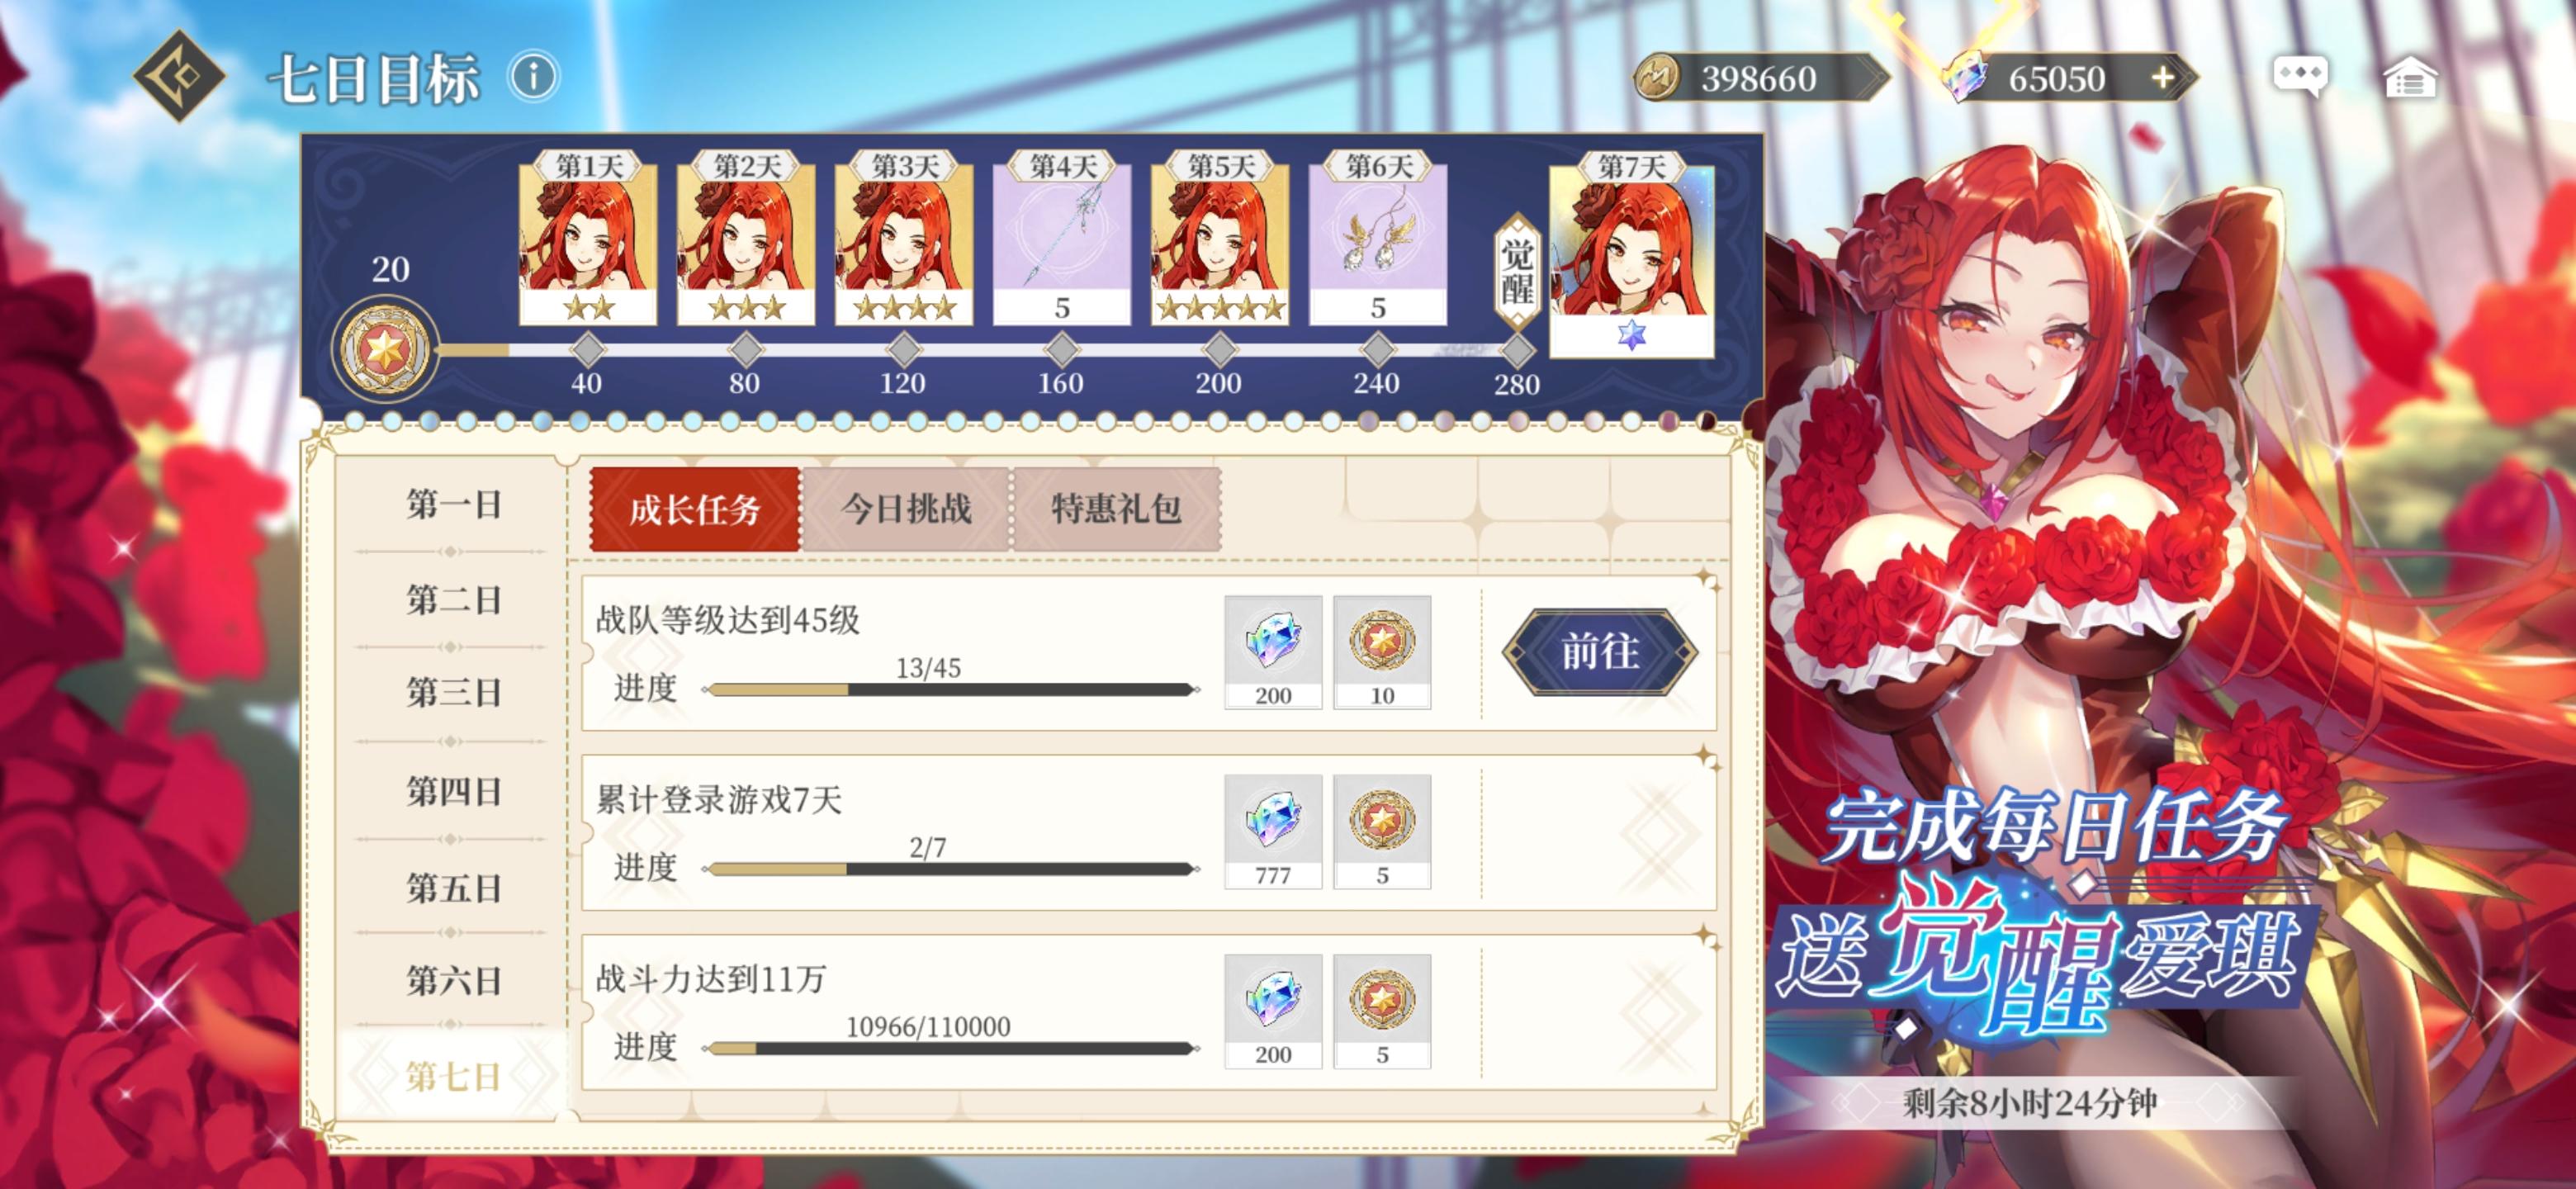The height and width of the screenshot is (1189, 2576).
Task: Go to the home building icon
Action: point(2410,78)
